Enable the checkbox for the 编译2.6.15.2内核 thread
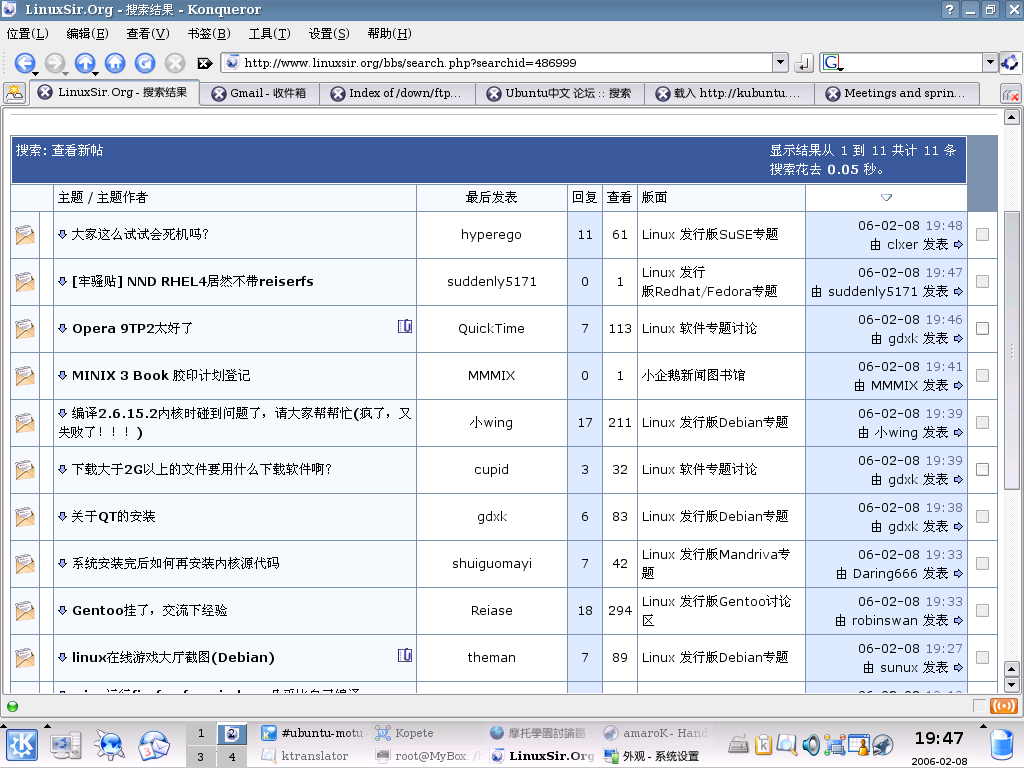This screenshot has height=768, width=1024. tap(982, 423)
